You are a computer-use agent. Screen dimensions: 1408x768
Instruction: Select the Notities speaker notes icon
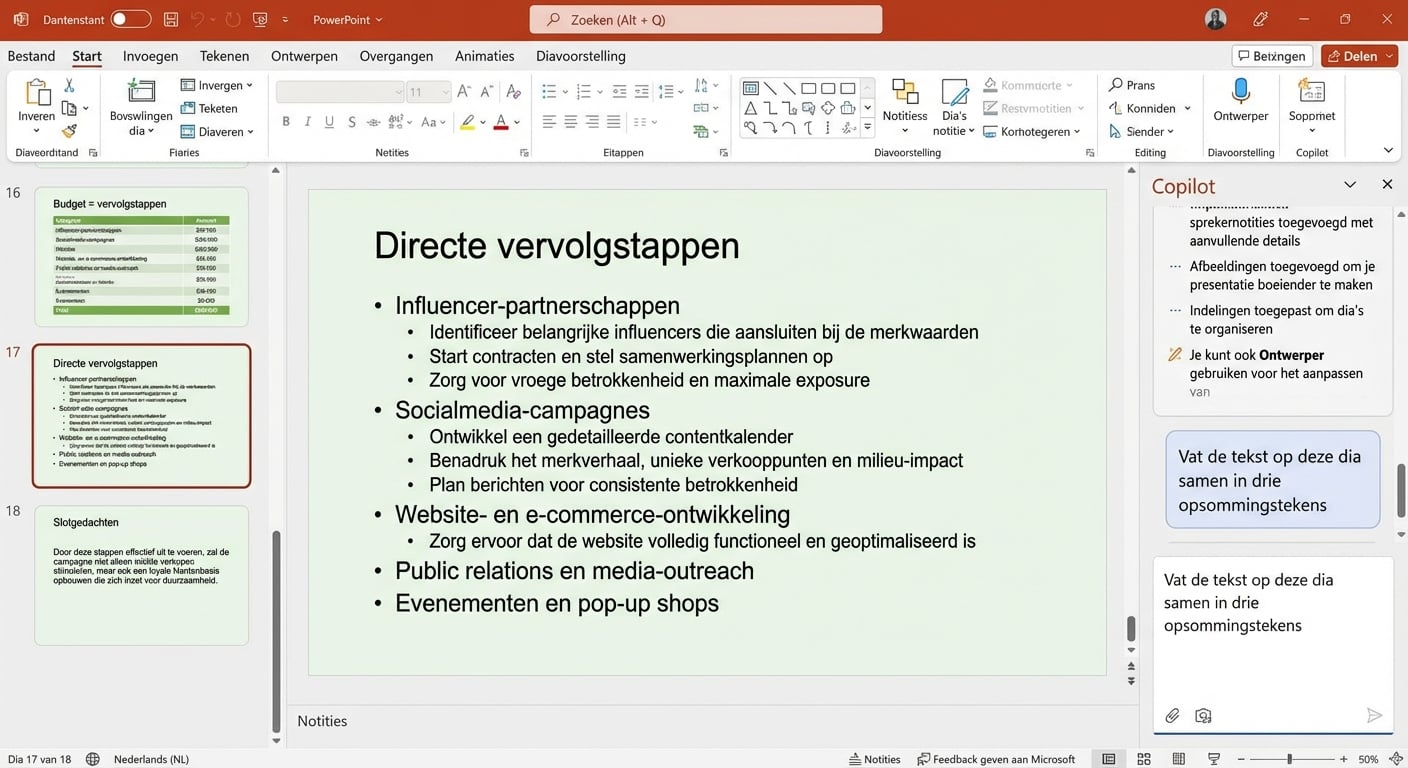click(874, 759)
